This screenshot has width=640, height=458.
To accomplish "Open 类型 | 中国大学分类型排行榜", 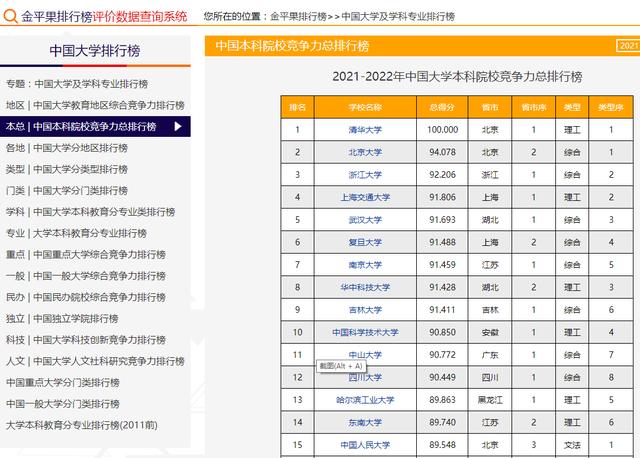I will (67, 169).
